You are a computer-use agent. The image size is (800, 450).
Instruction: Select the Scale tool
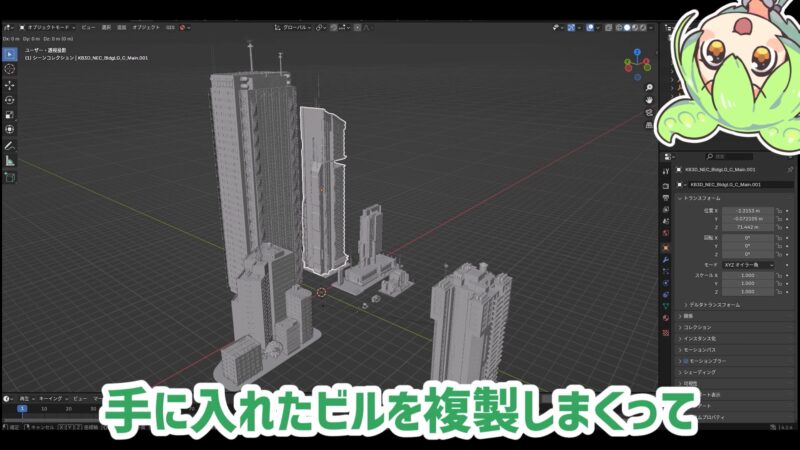click(10, 115)
